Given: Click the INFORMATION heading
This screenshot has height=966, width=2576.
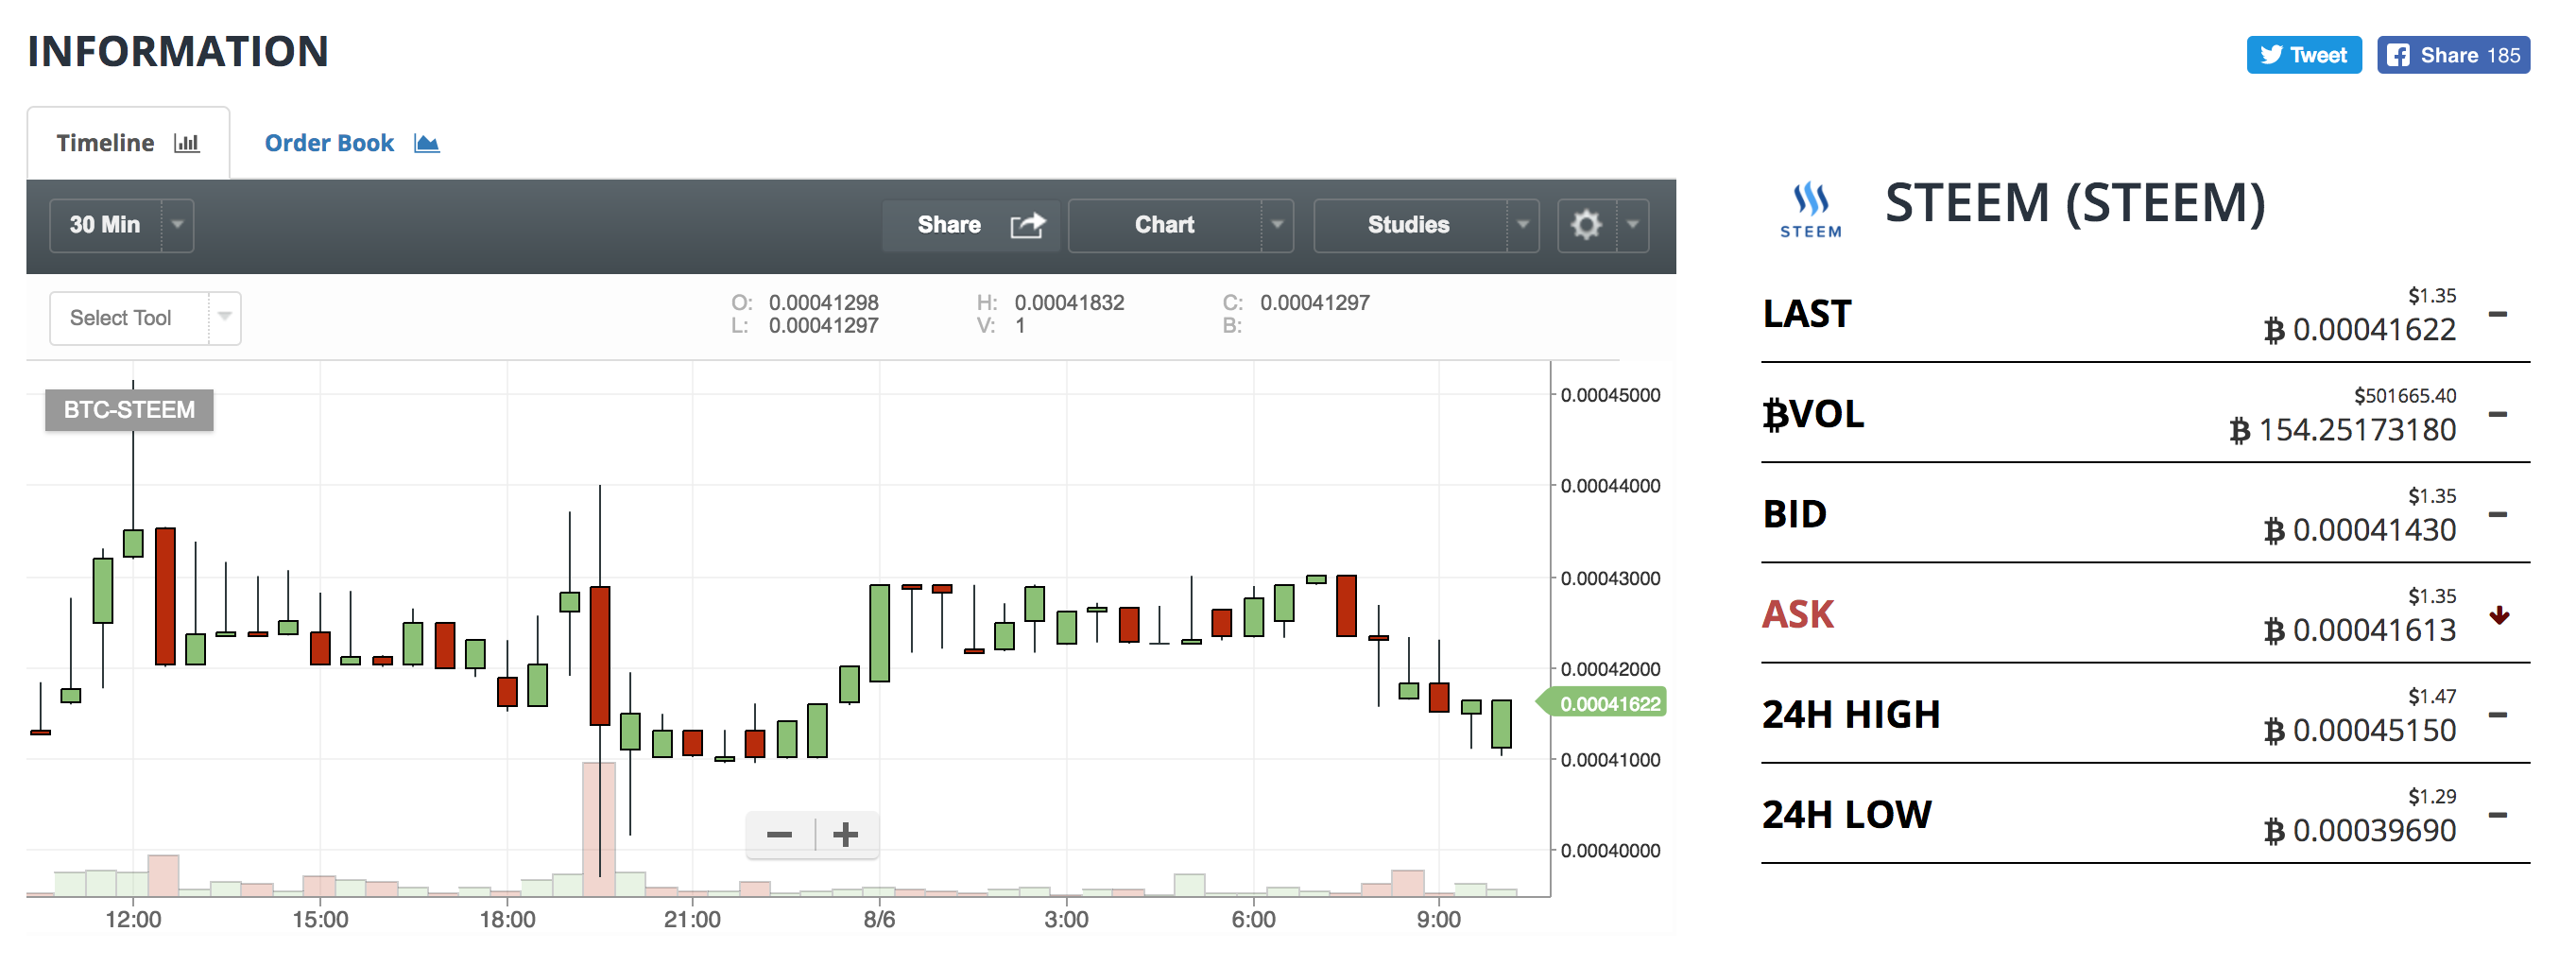Looking at the screenshot, I should pyautogui.click(x=178, y=52).
